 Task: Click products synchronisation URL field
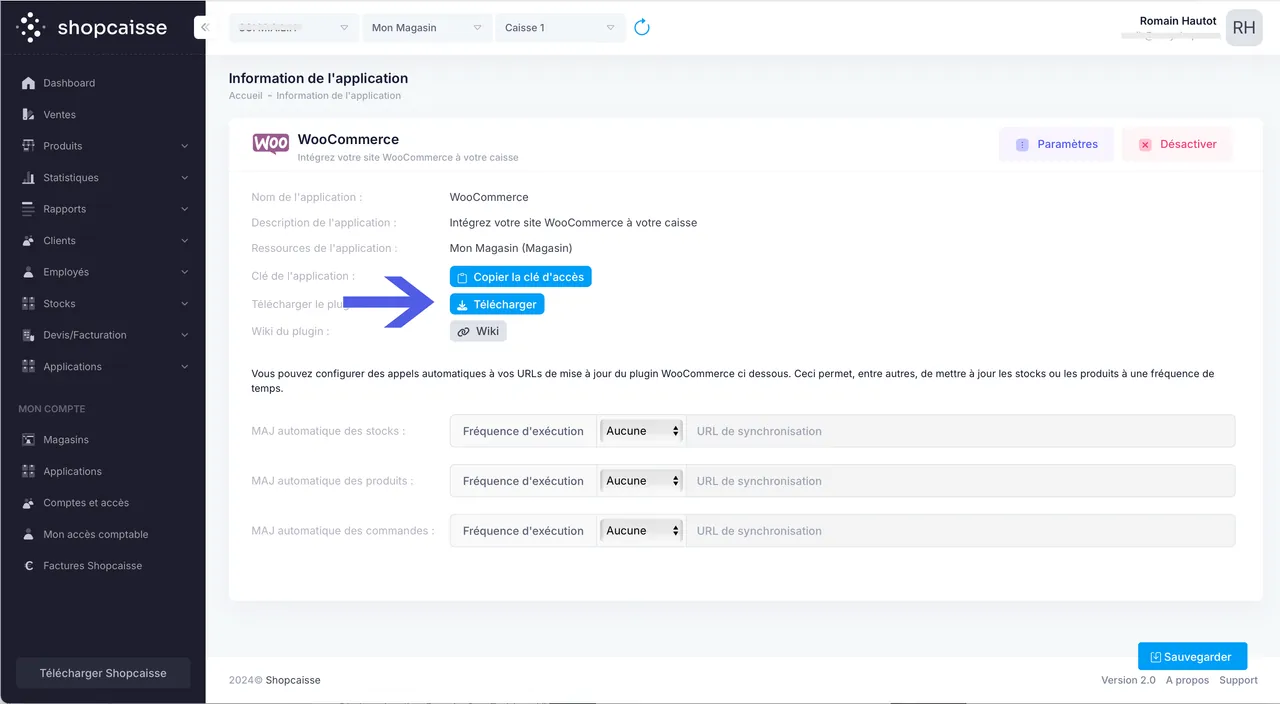(x=960, y=481)
